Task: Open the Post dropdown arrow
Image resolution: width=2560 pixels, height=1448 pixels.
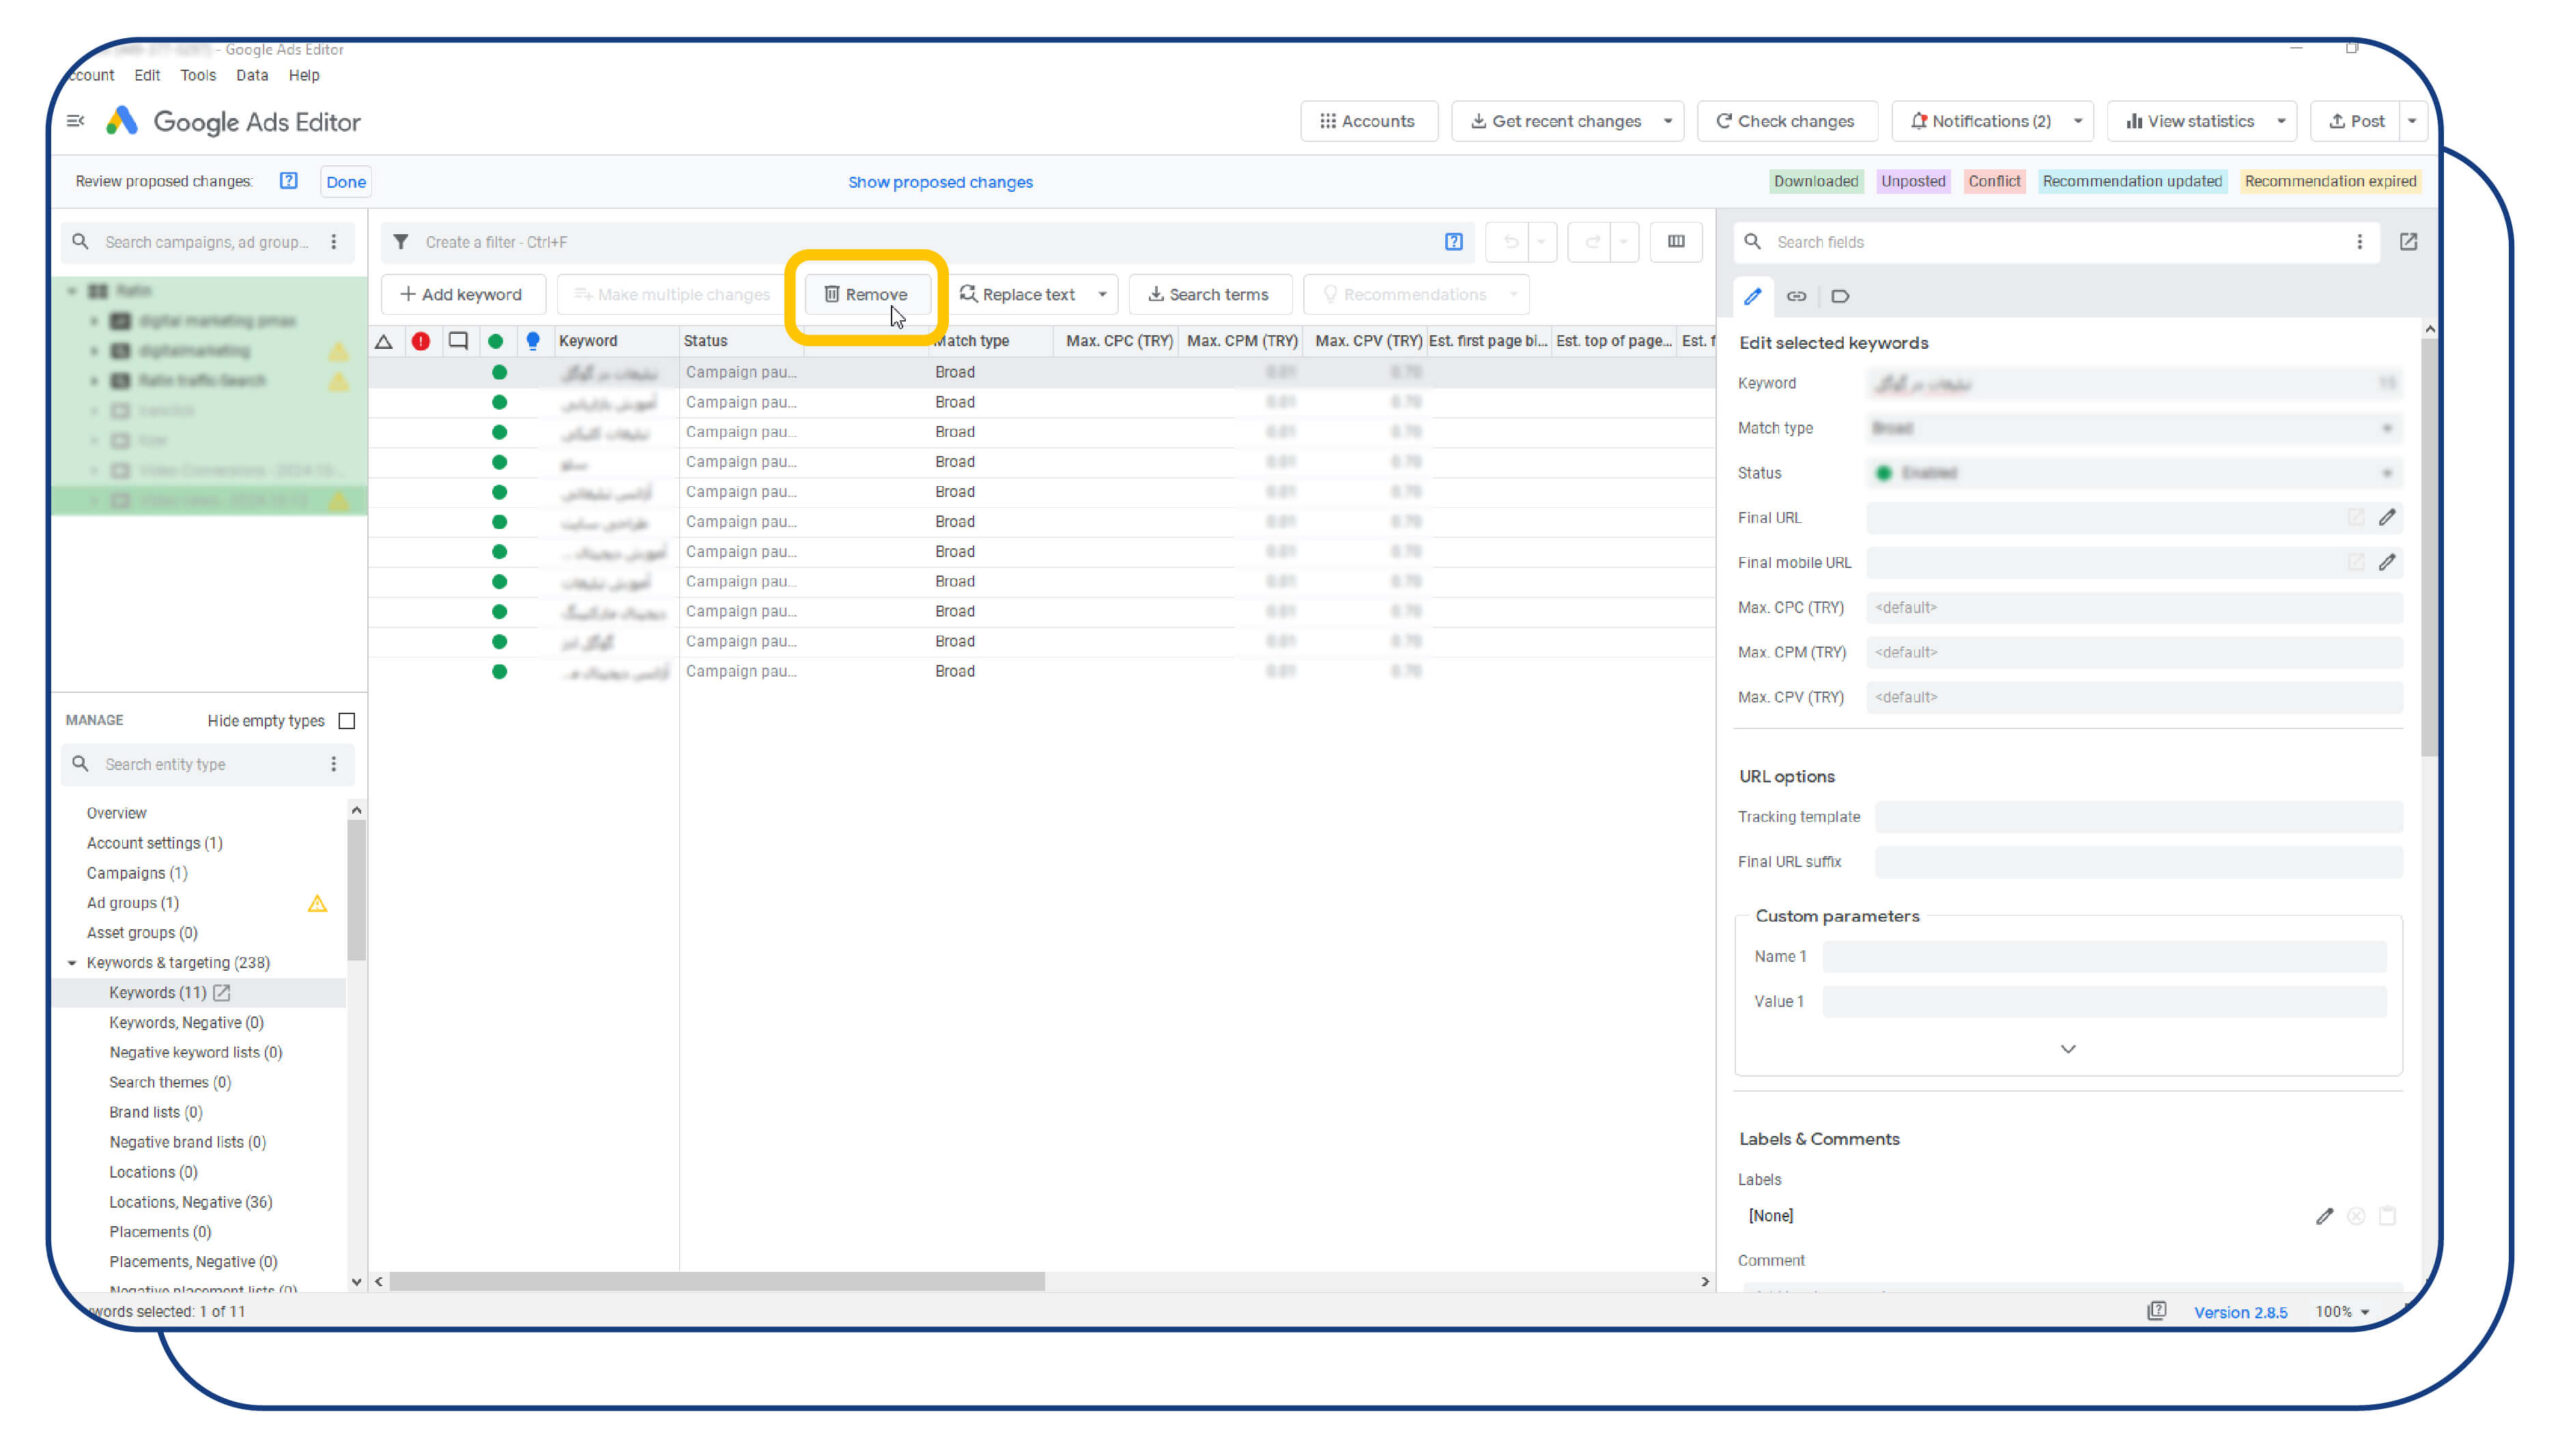Action: [x=2412, y=121]
